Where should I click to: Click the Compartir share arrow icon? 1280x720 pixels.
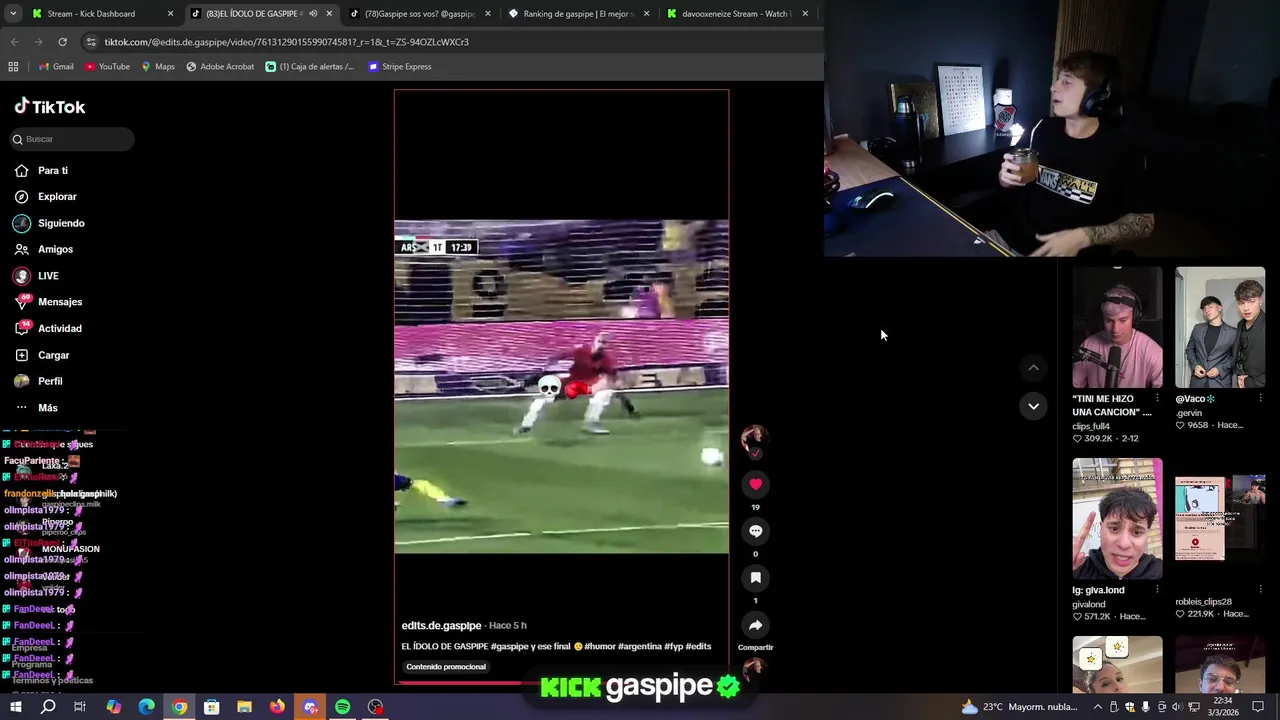(x=755, y=625)
